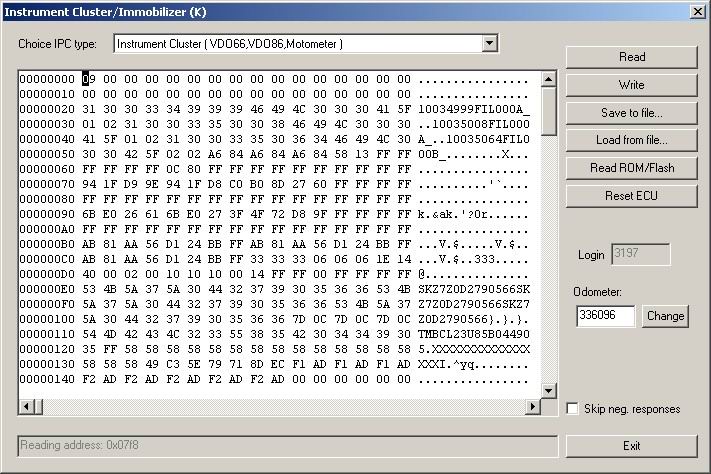
Task: Click address 00000080 row label
Action: [x=47, y=199]
